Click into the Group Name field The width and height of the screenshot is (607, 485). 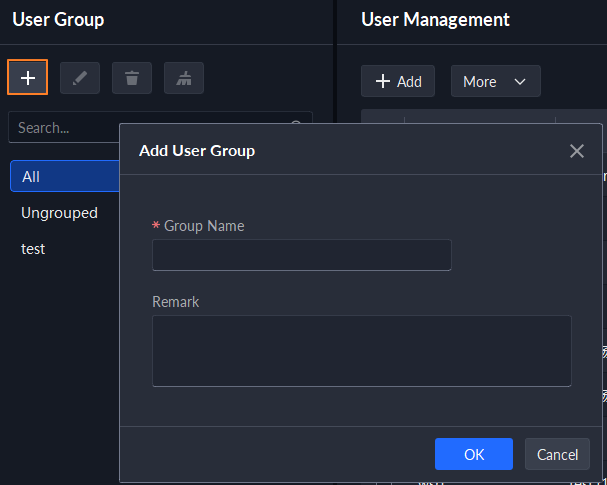click(301, 255)
